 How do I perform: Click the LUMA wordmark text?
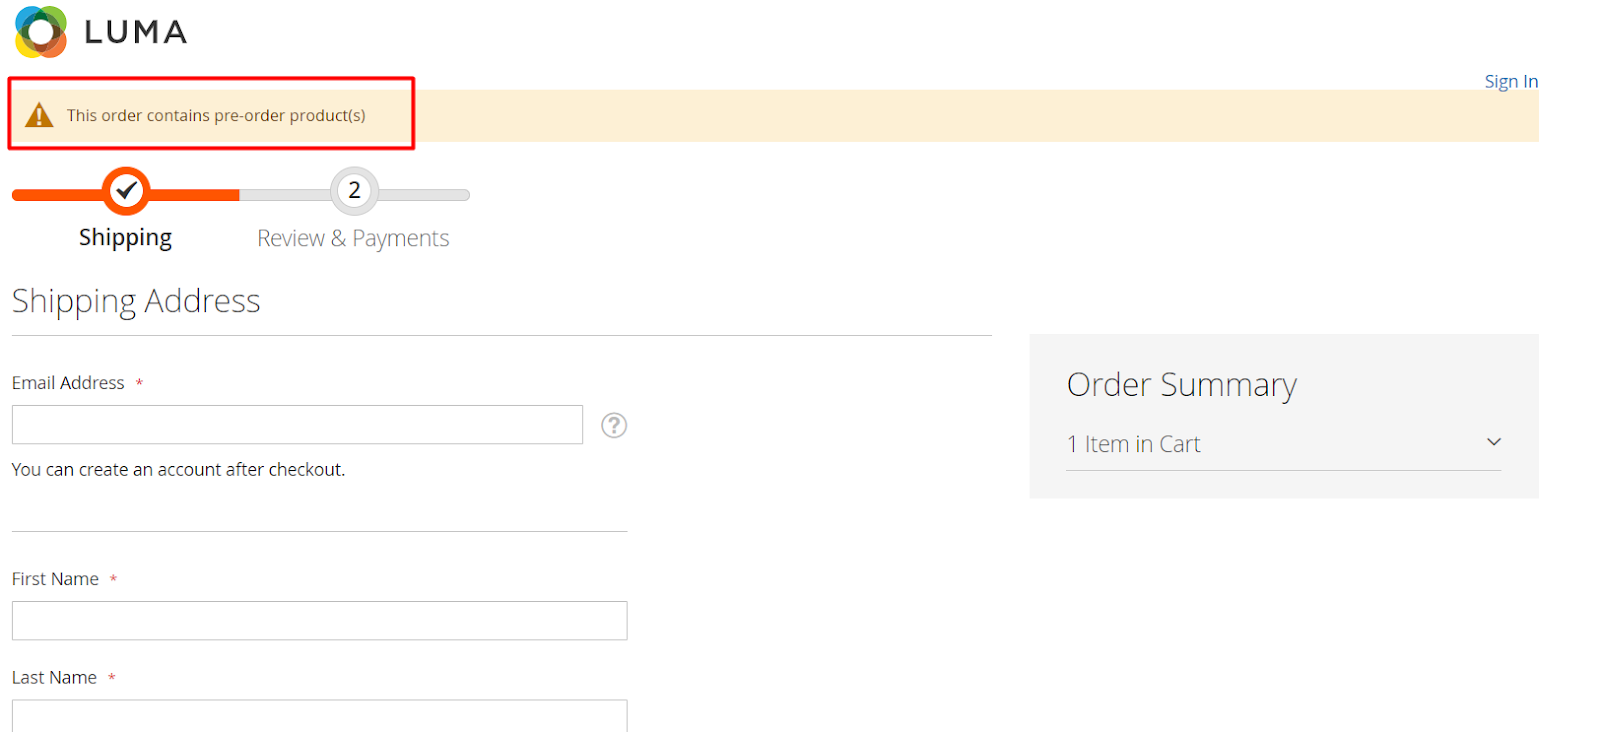coord(136,33)
